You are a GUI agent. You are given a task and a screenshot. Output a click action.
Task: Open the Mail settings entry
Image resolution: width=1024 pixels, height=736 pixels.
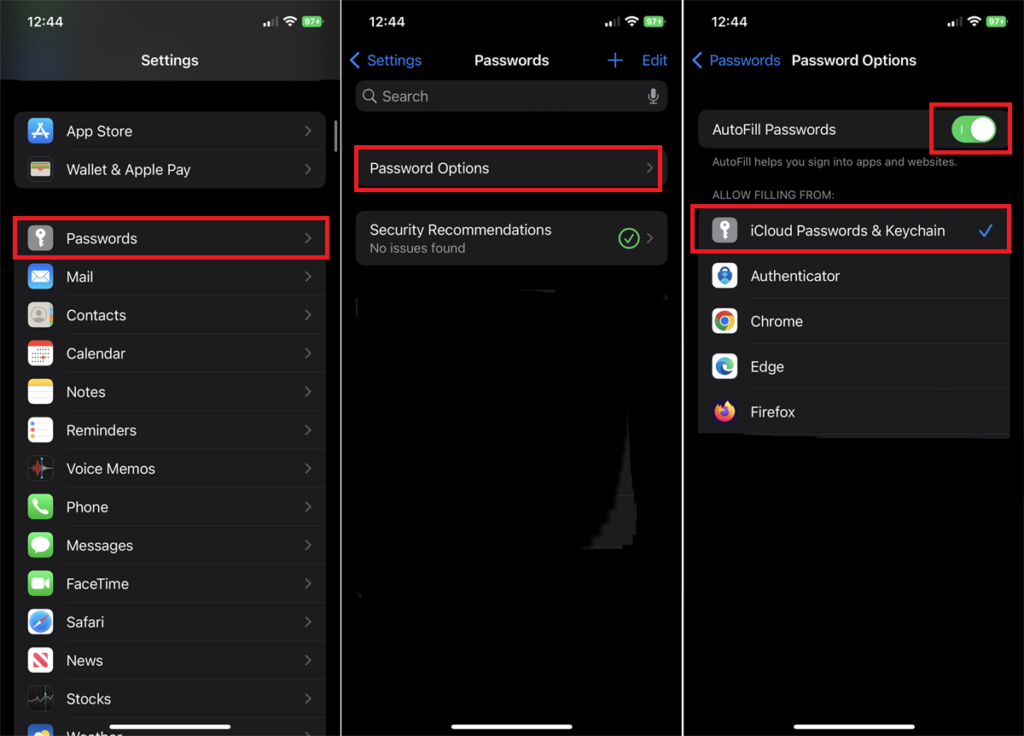[x=170, y=277]
